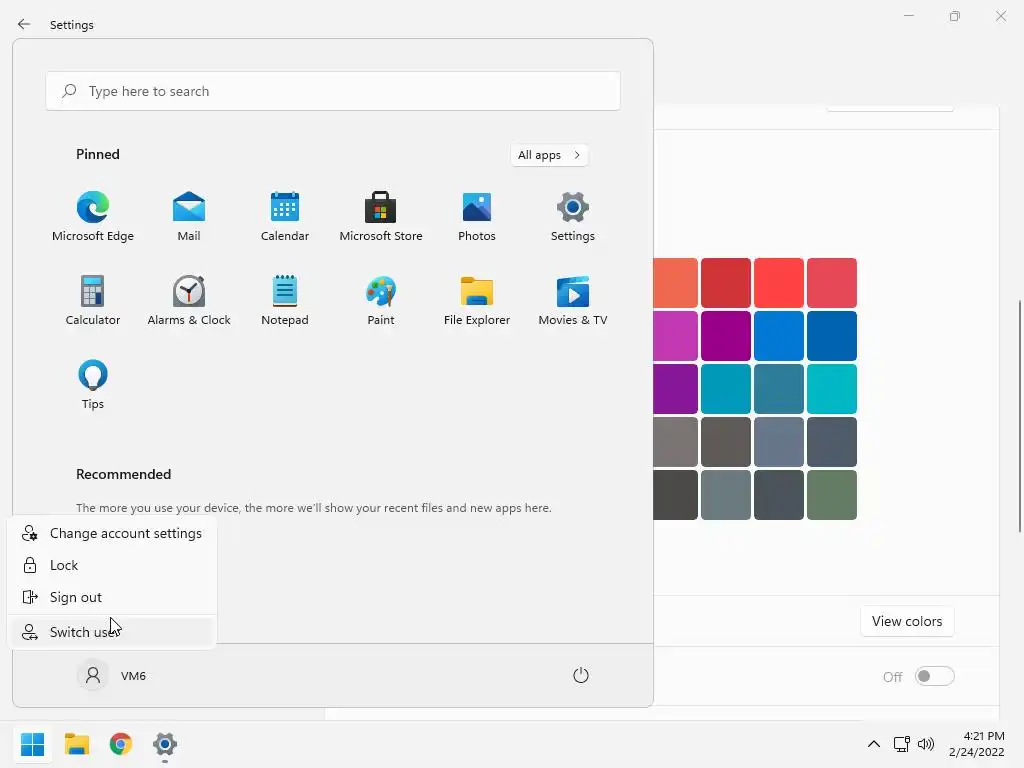Toggle the Off switch in Settings

[x=935, y=677]
